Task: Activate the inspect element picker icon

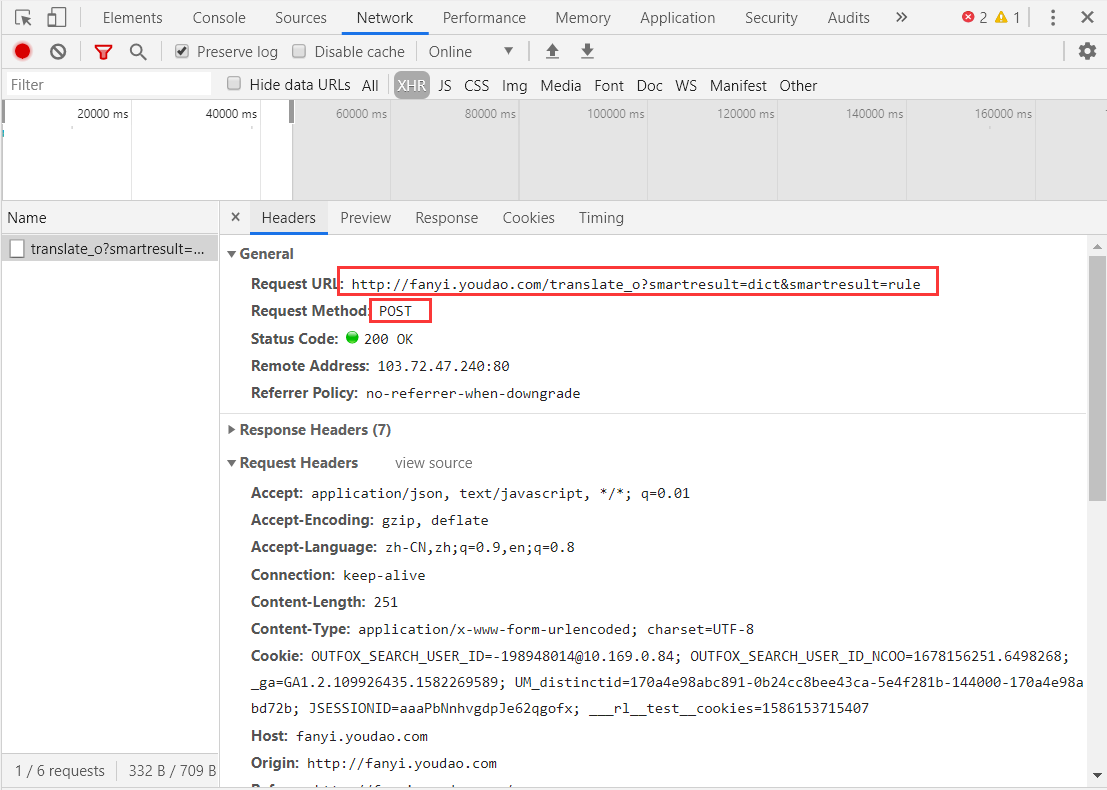Action: tap(23, 18)
